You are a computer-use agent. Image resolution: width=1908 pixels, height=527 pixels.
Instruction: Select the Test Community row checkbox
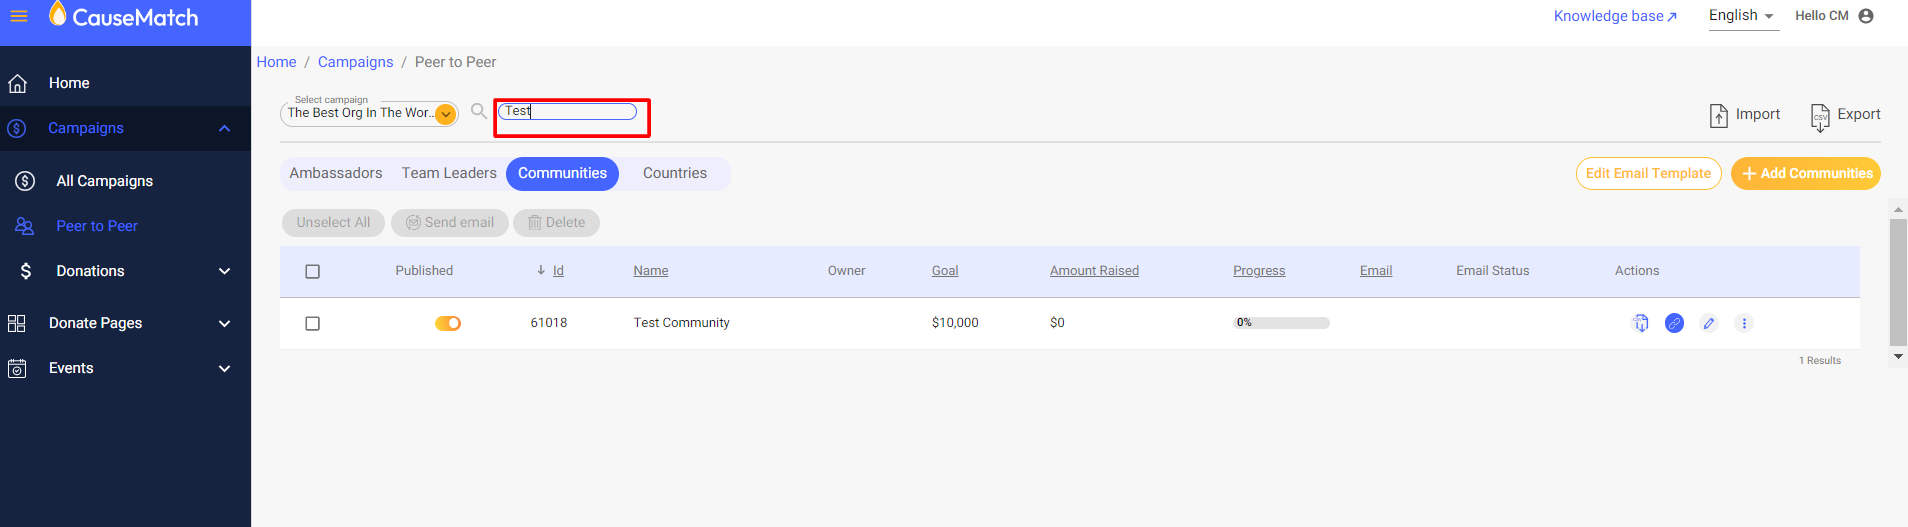click(313, 323)
